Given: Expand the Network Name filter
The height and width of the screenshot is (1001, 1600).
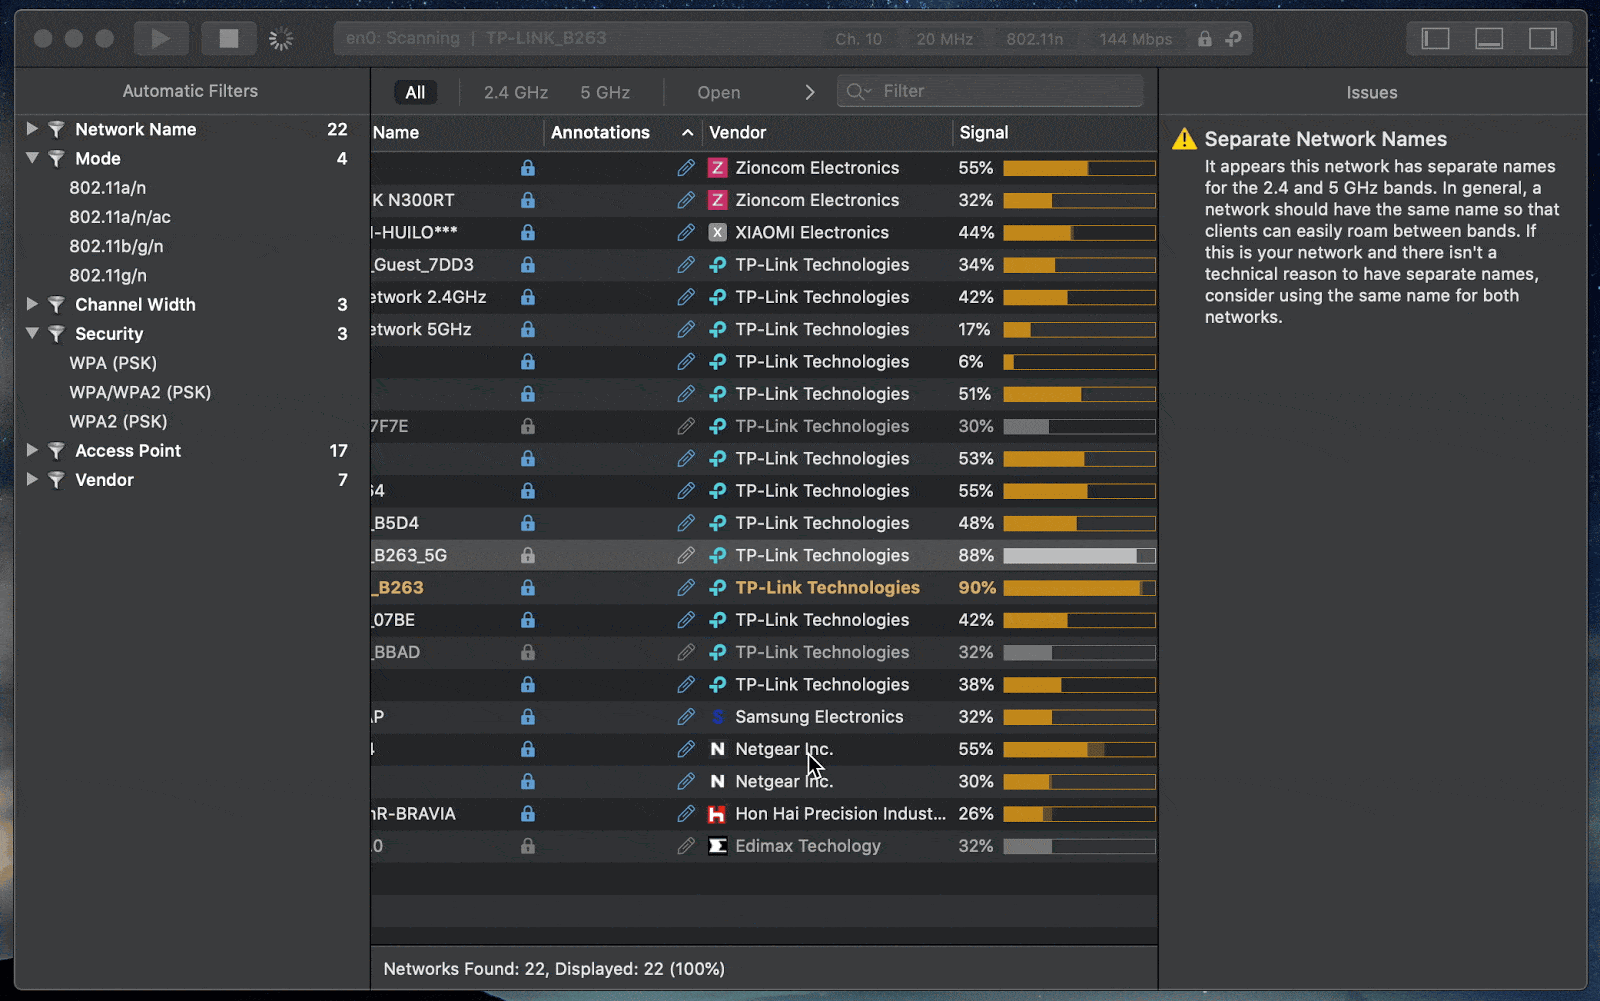Looking at the screenshot, I should click(32, 129).
